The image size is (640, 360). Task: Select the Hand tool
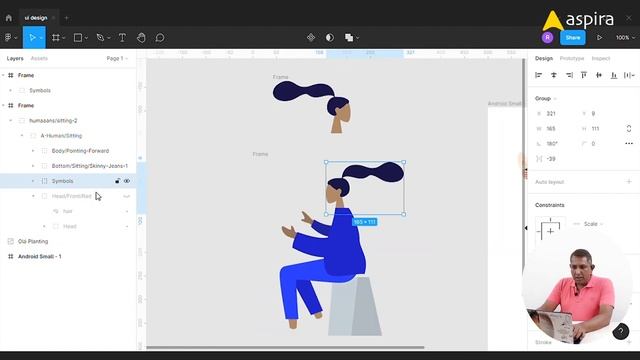click(x=141, y=38)
